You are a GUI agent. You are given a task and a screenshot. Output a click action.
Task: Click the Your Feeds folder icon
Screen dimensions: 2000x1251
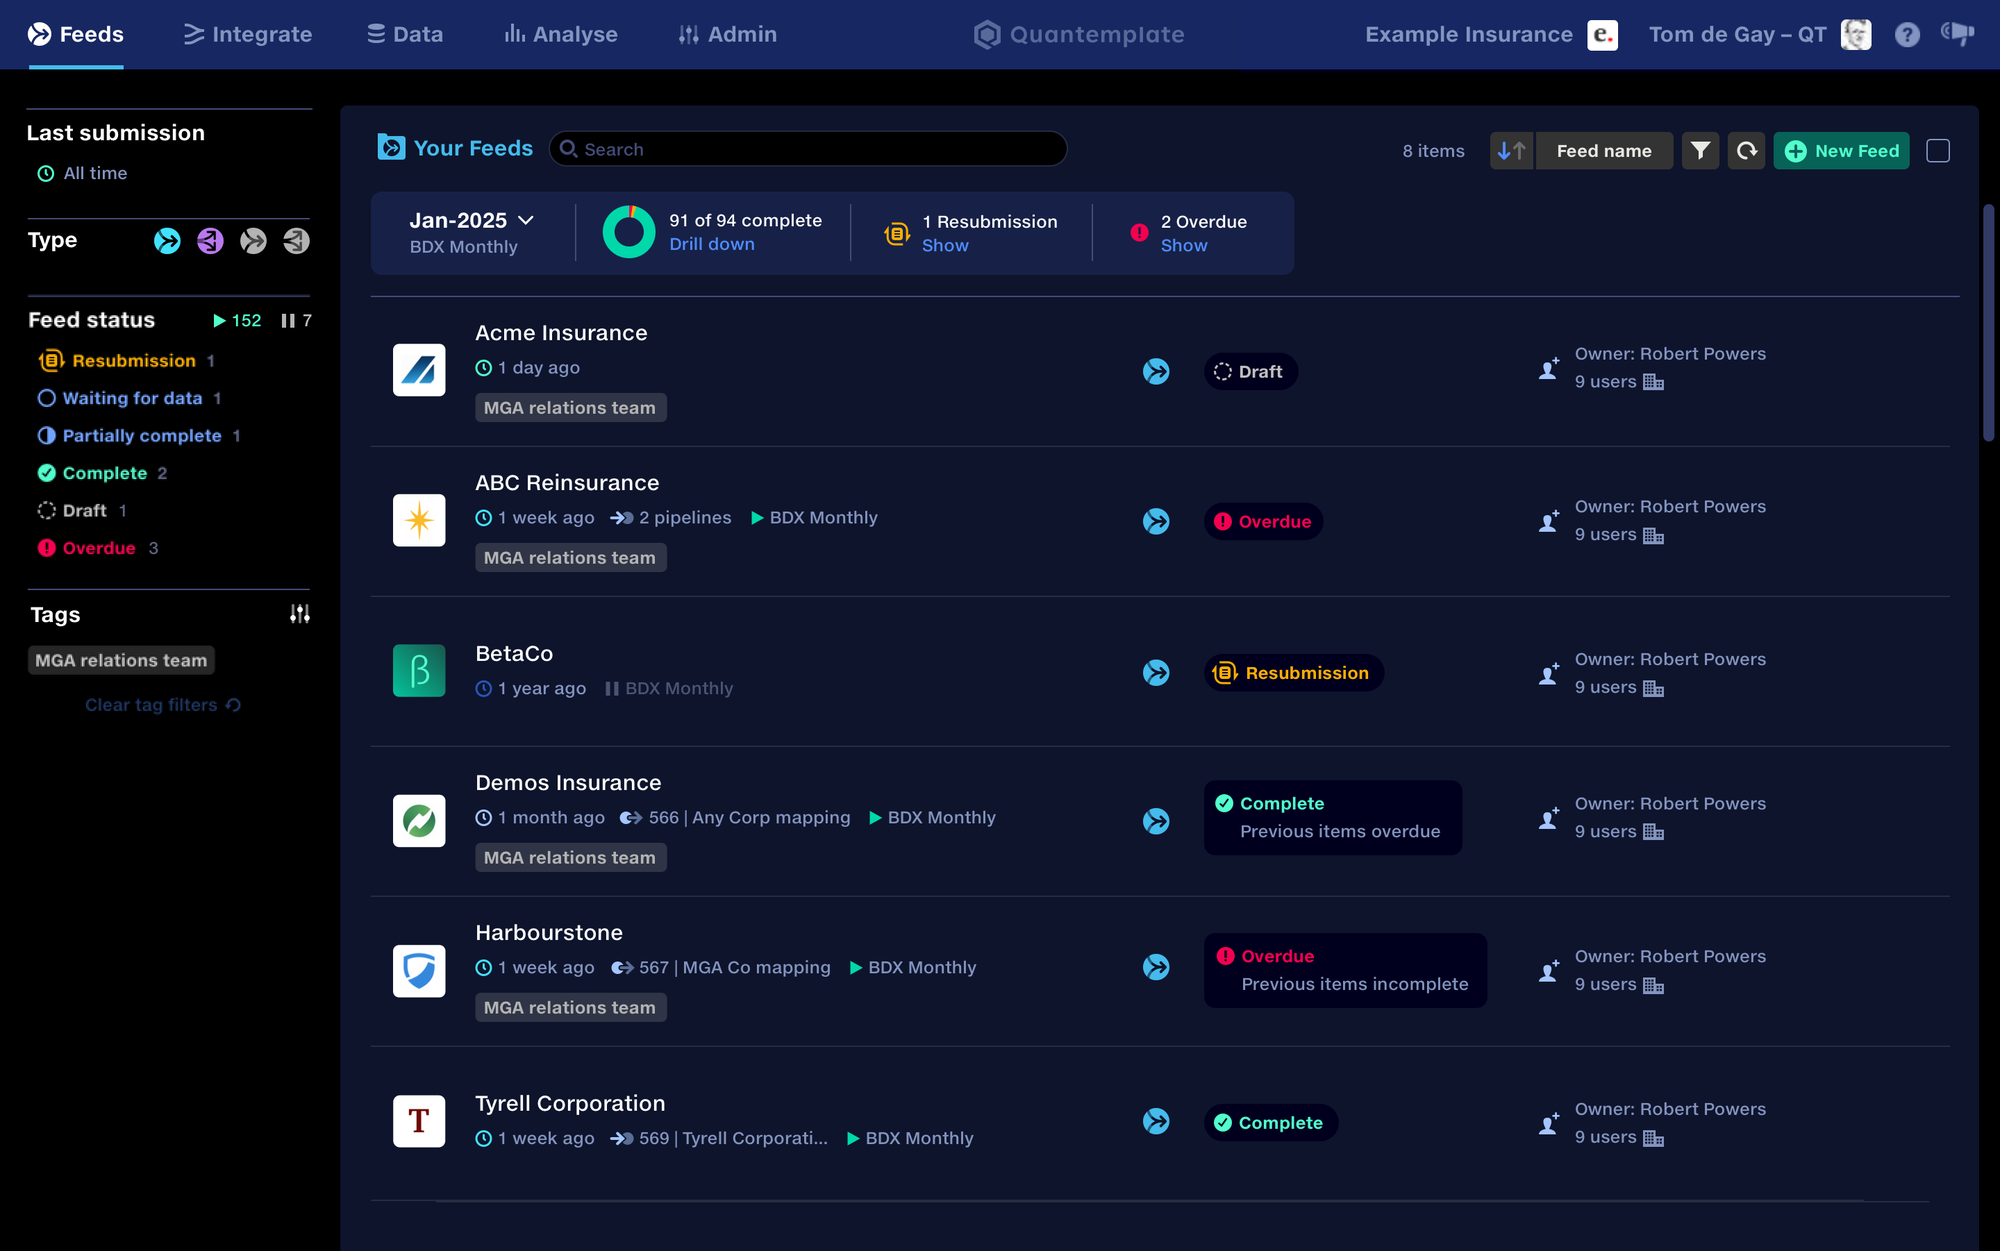click(391, 148)
